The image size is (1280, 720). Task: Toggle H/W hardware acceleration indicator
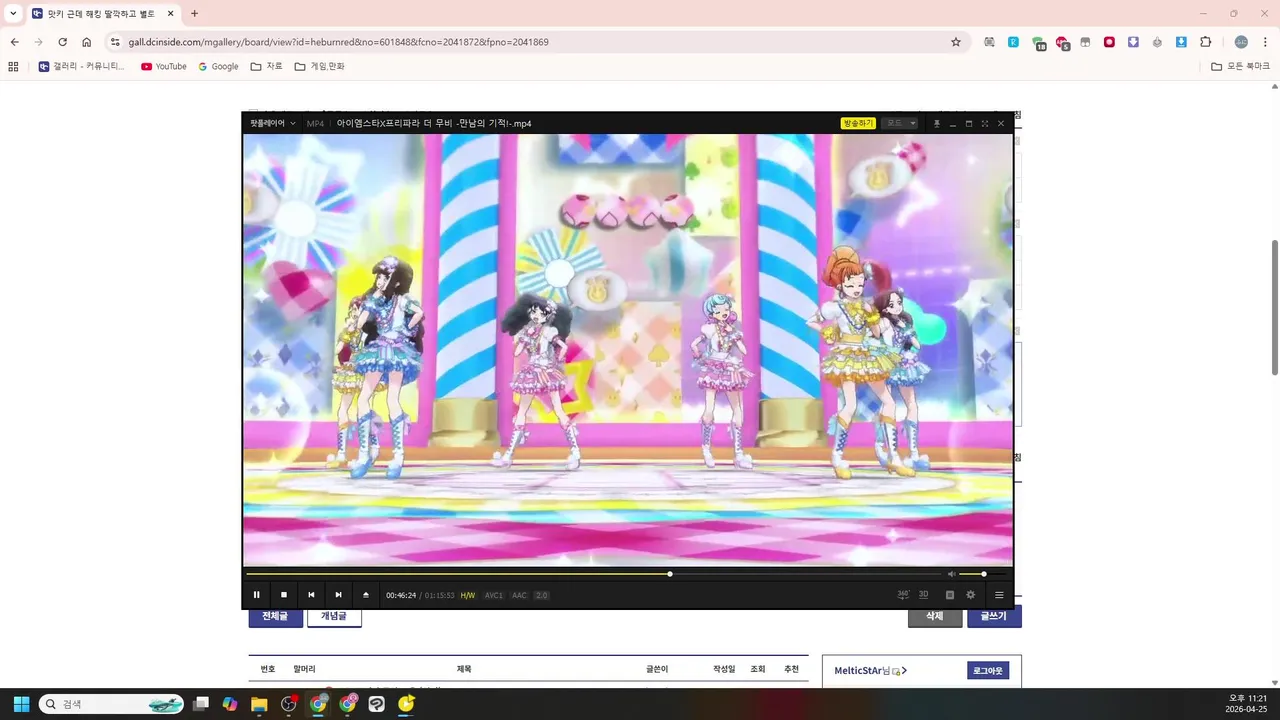point(468,595)
